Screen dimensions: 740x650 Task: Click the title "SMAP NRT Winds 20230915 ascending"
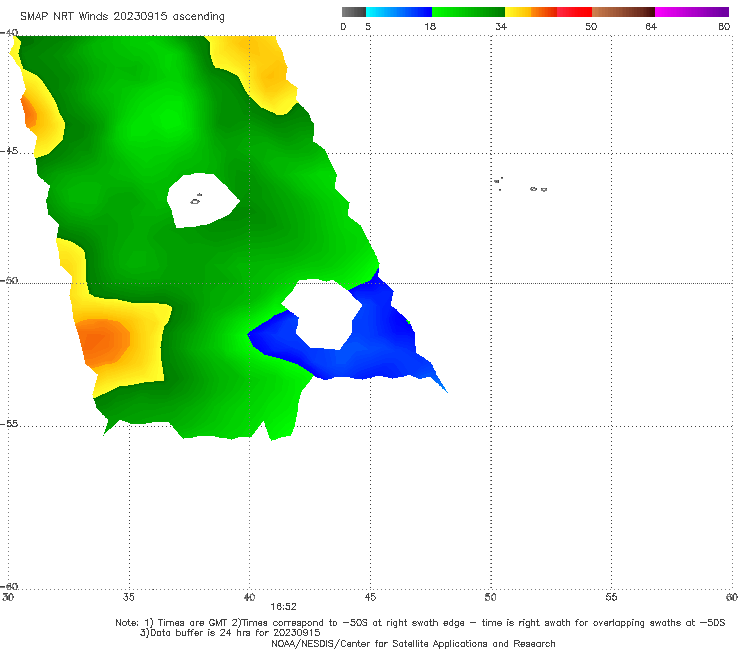[x=122, y=16]
